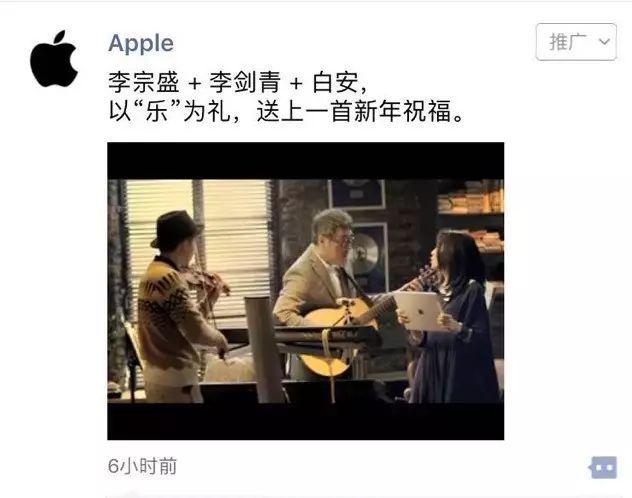Select the text line 李宗盛 + 李剑青 + 白安
This screenshot has width=632, height=498.
tap(239, 82)
